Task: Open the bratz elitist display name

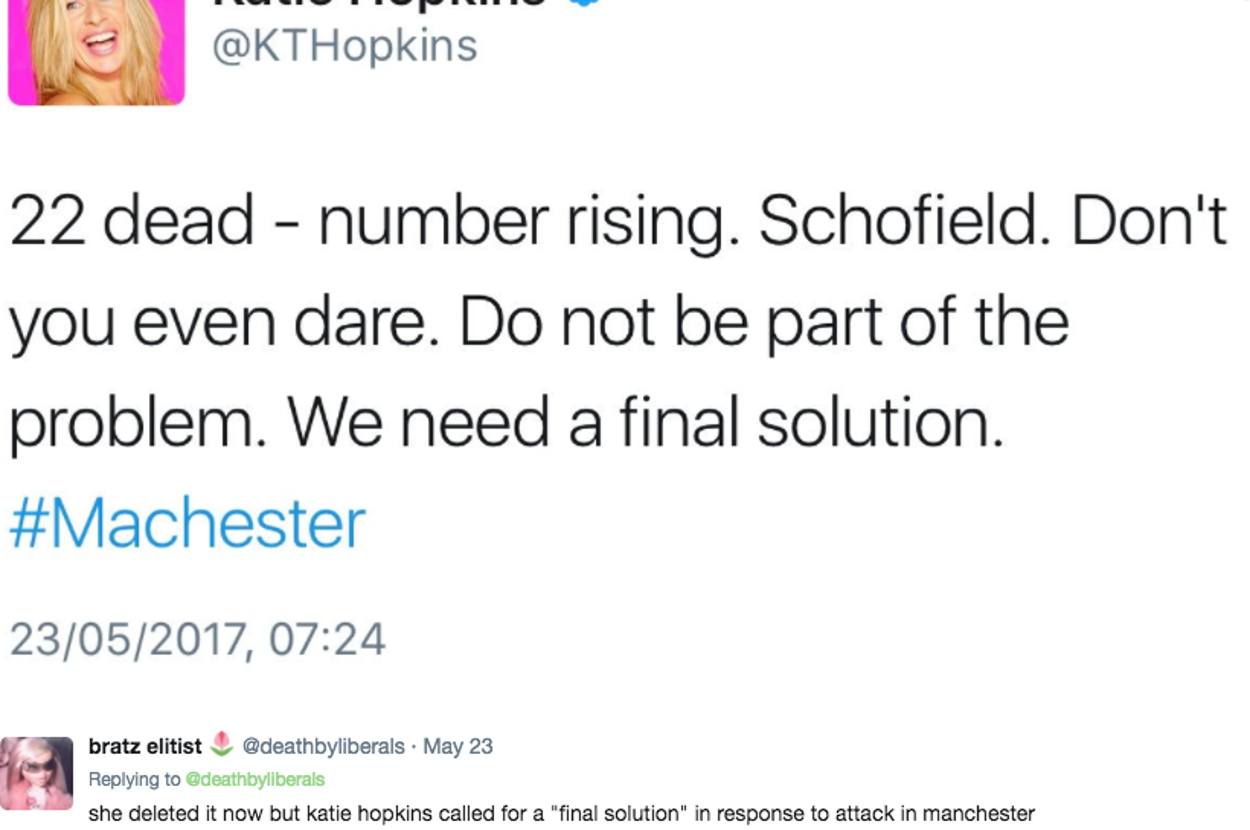Action: pyautogui.click(x=145, y=746)
